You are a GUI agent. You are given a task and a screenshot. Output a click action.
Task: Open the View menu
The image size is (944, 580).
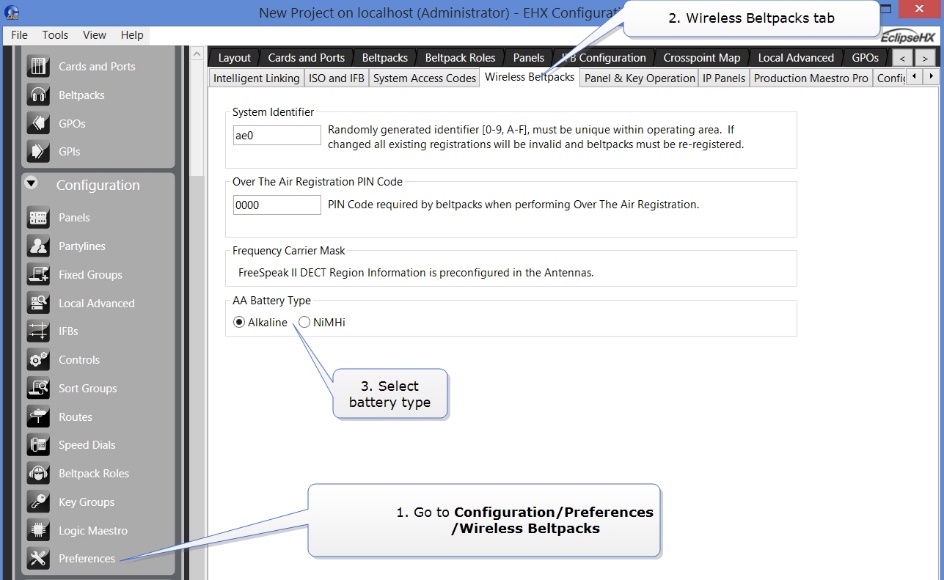pyautogui.click(x=95, y=35)
